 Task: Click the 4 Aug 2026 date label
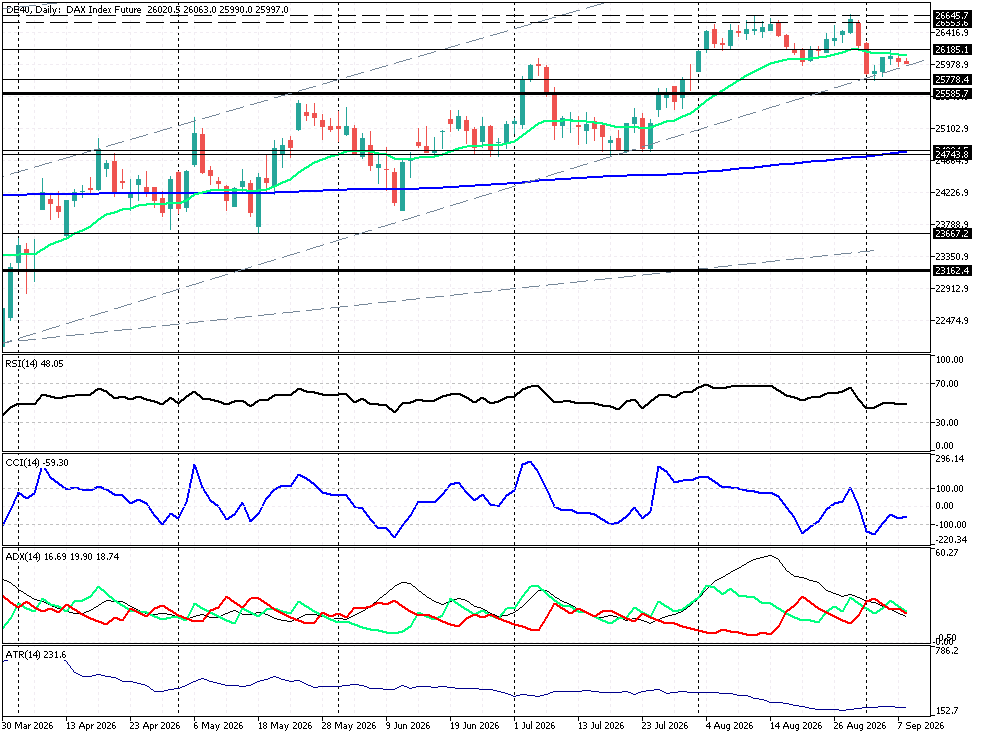pos(729,726)
